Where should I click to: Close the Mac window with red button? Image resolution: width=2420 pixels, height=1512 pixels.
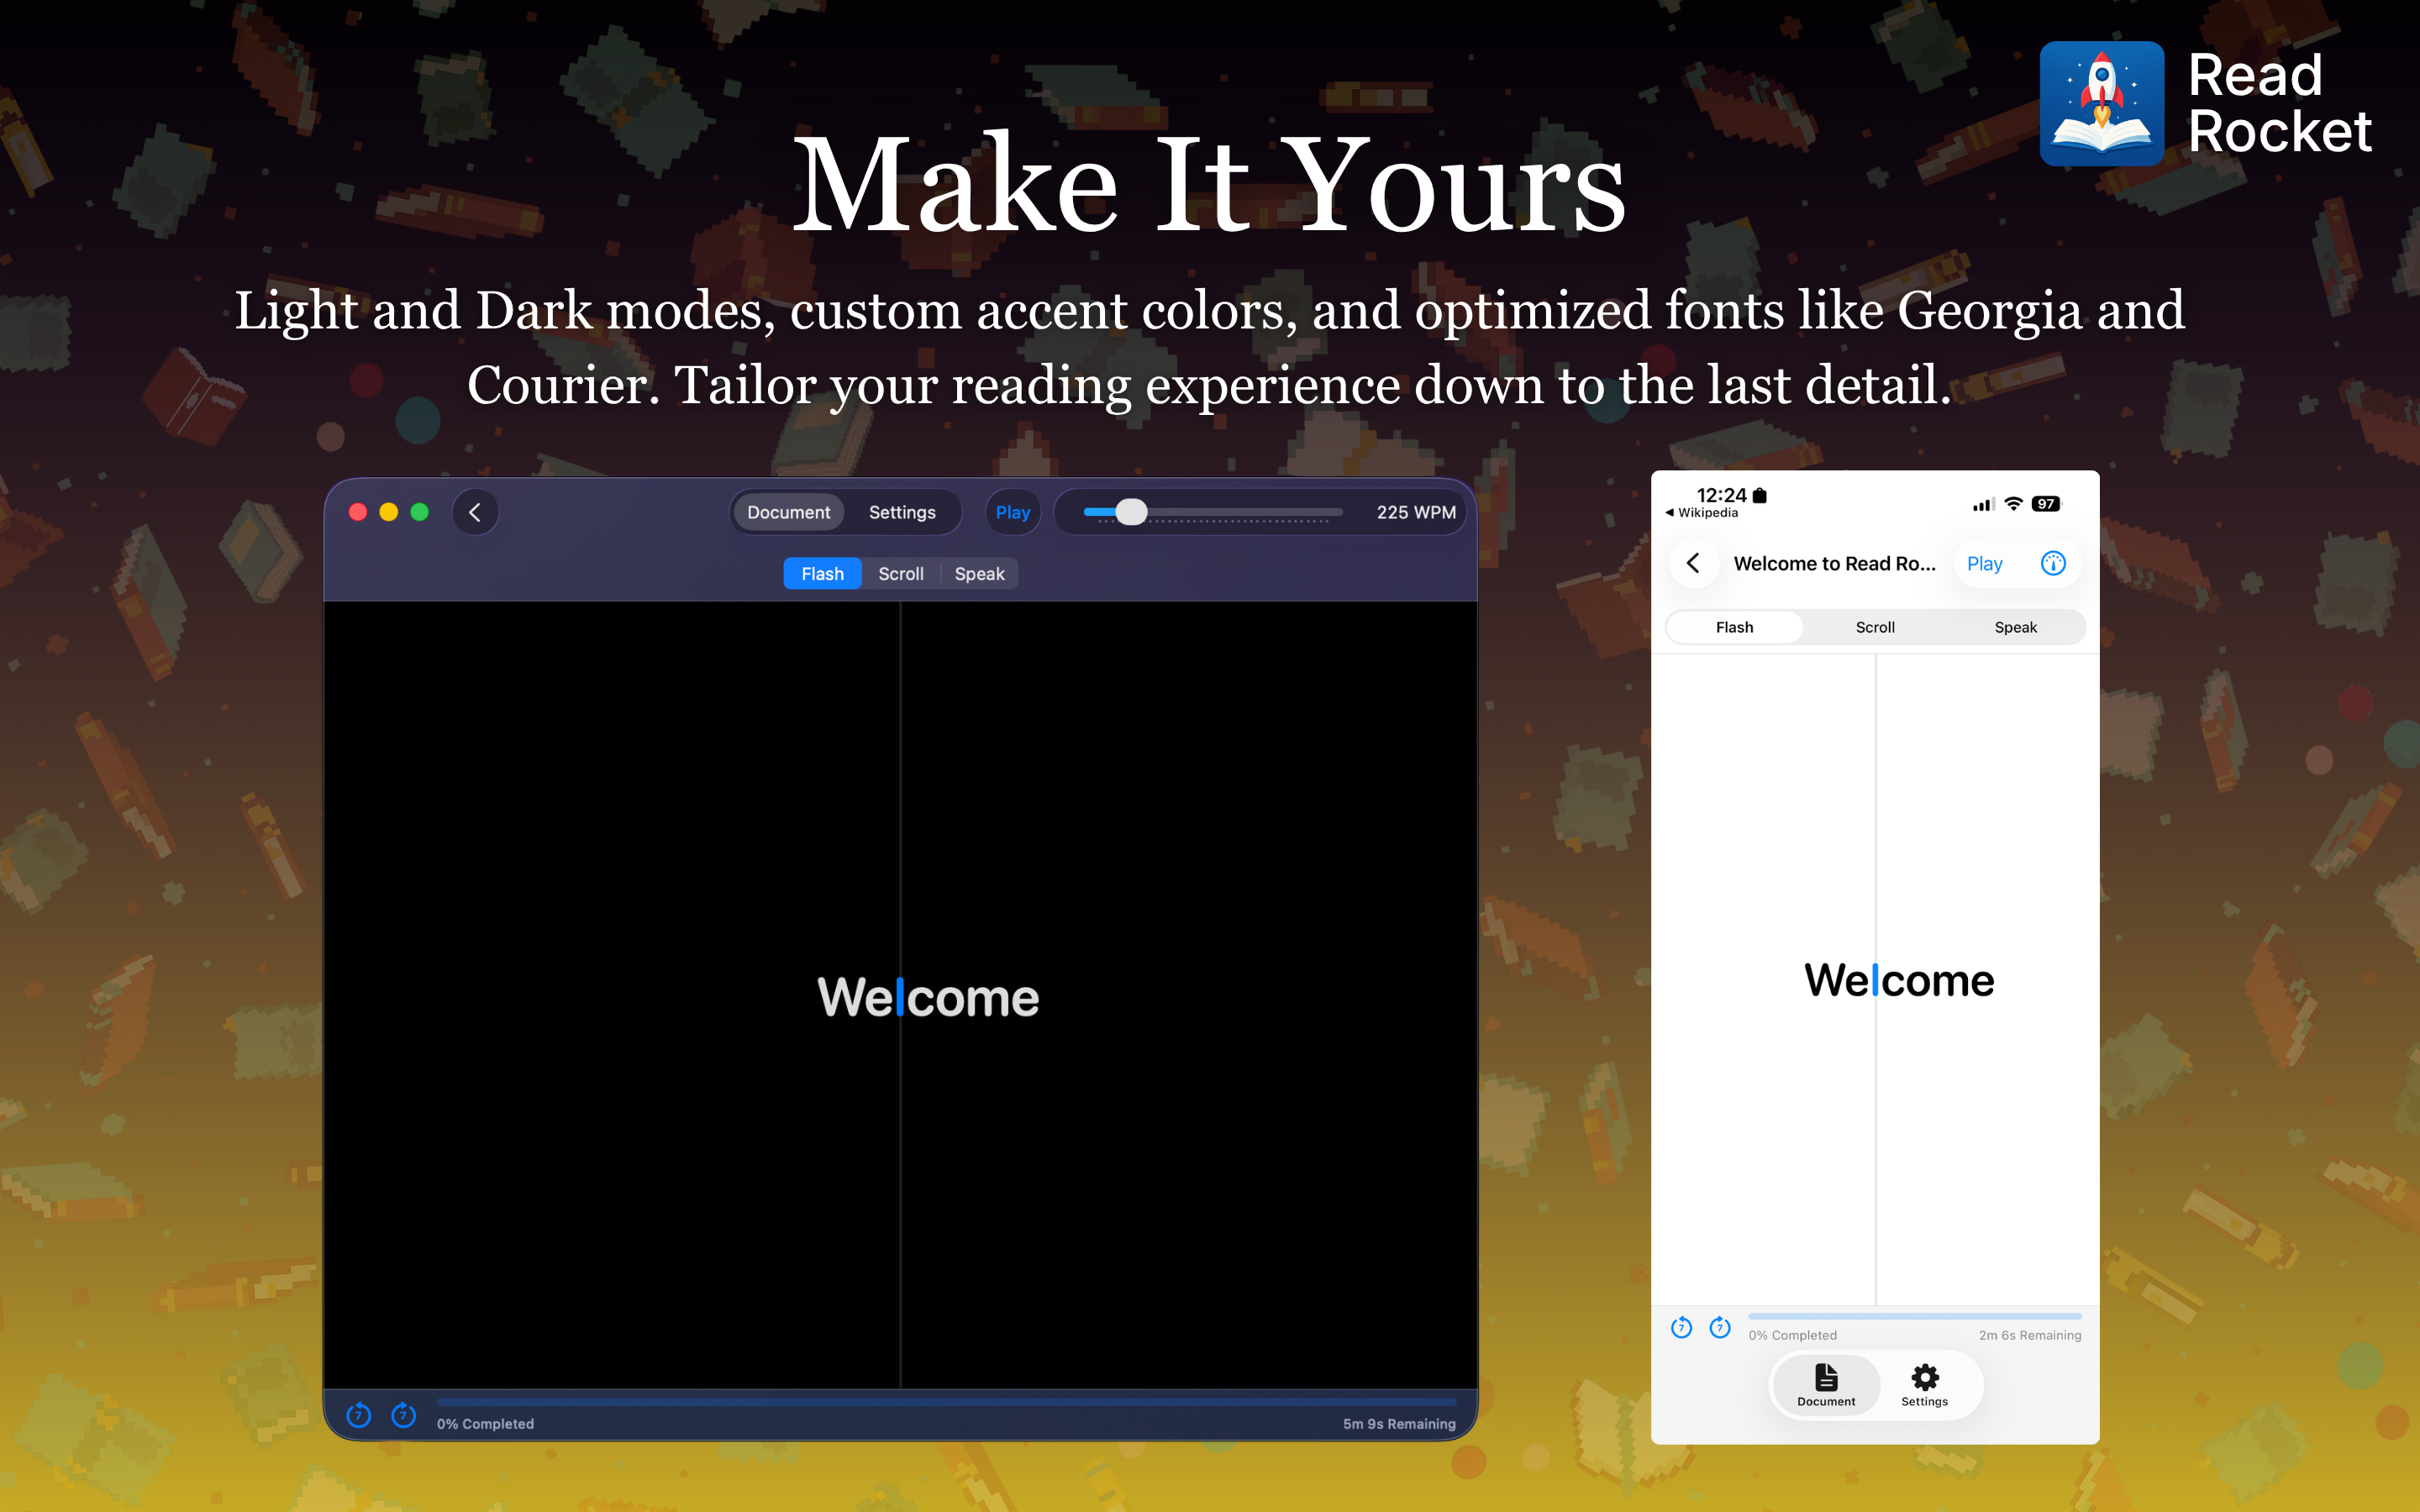pos(358,512)
